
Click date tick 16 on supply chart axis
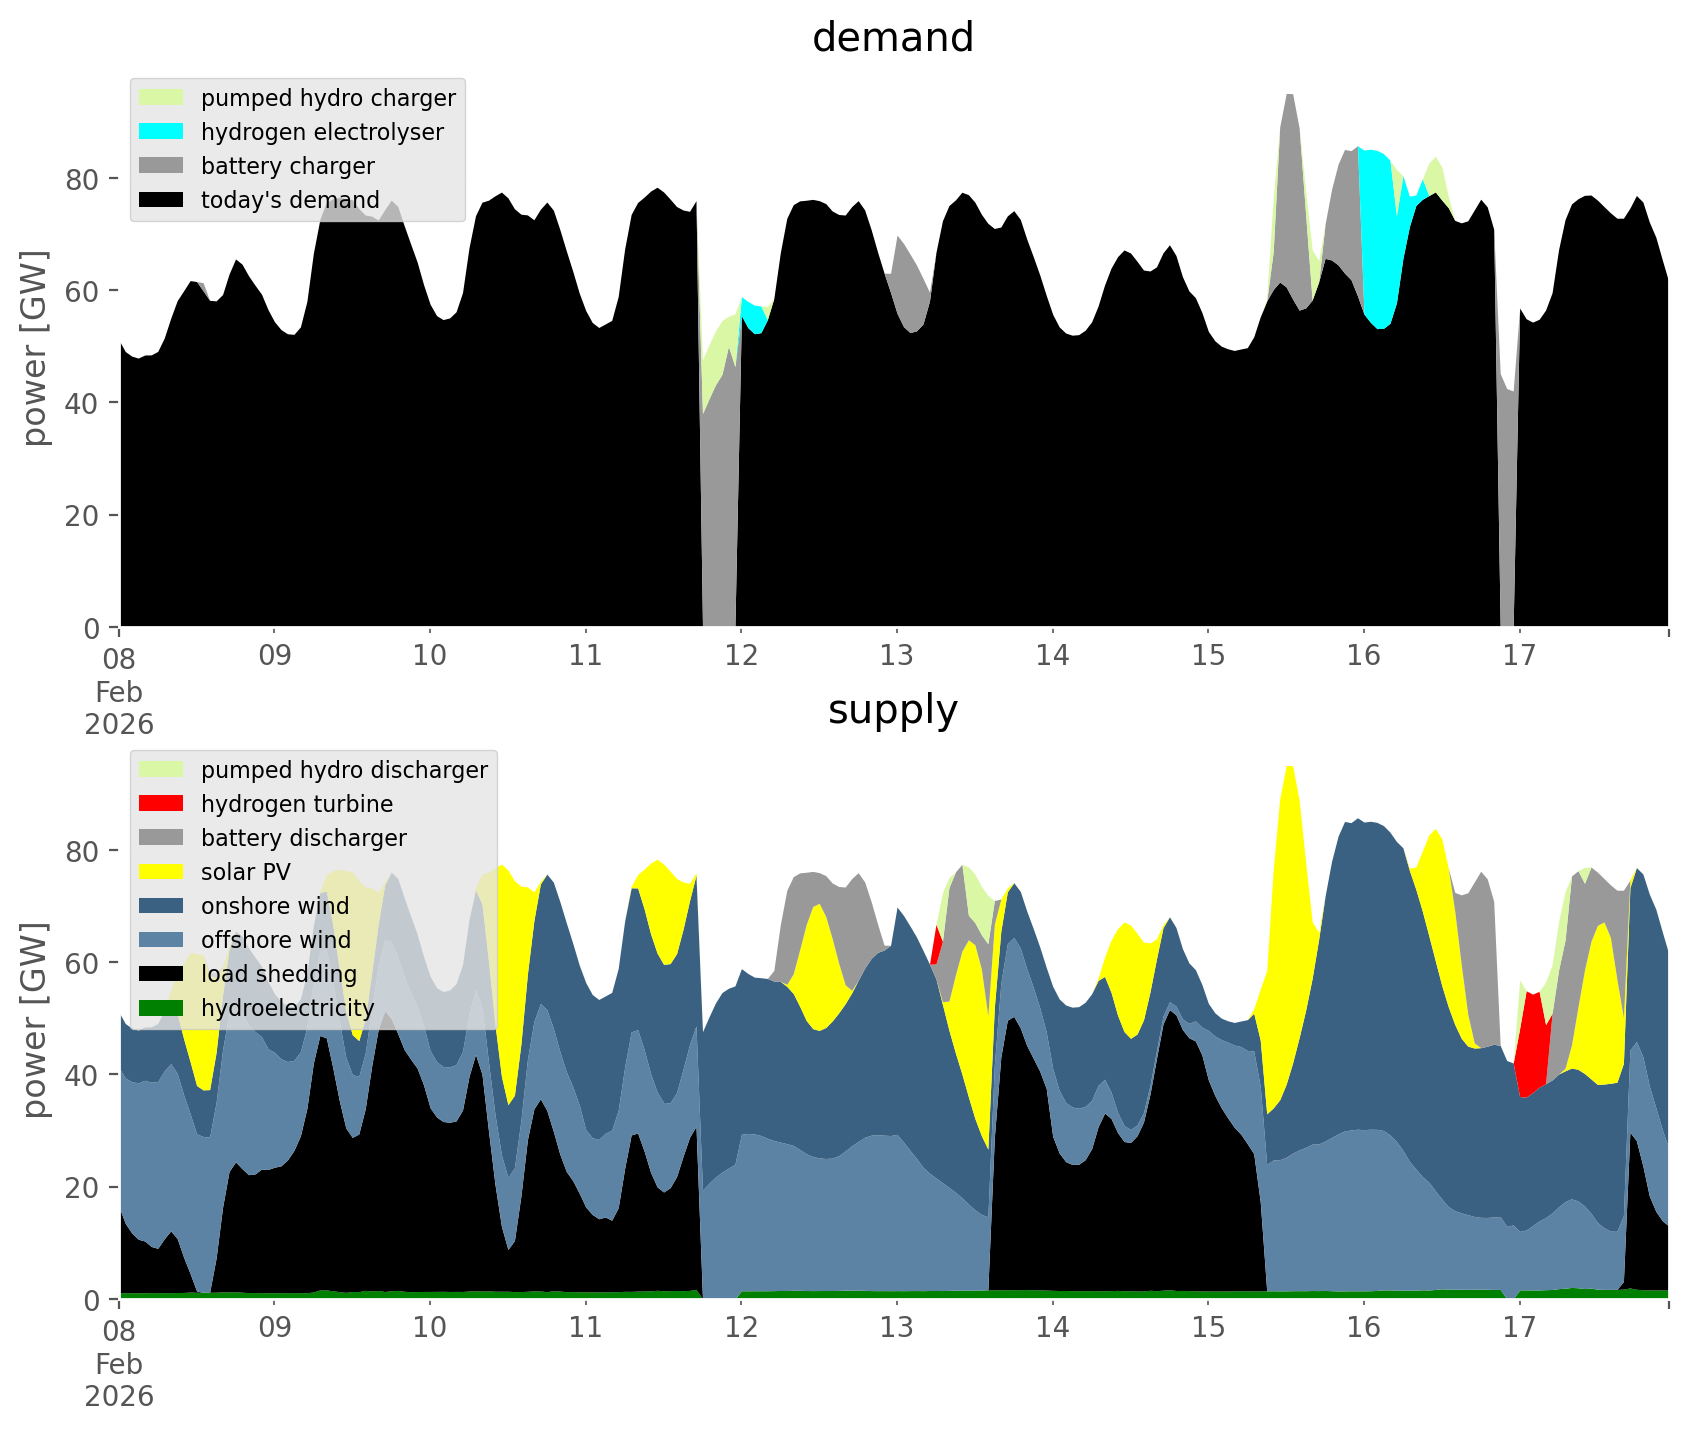tap(1363, 1327)
